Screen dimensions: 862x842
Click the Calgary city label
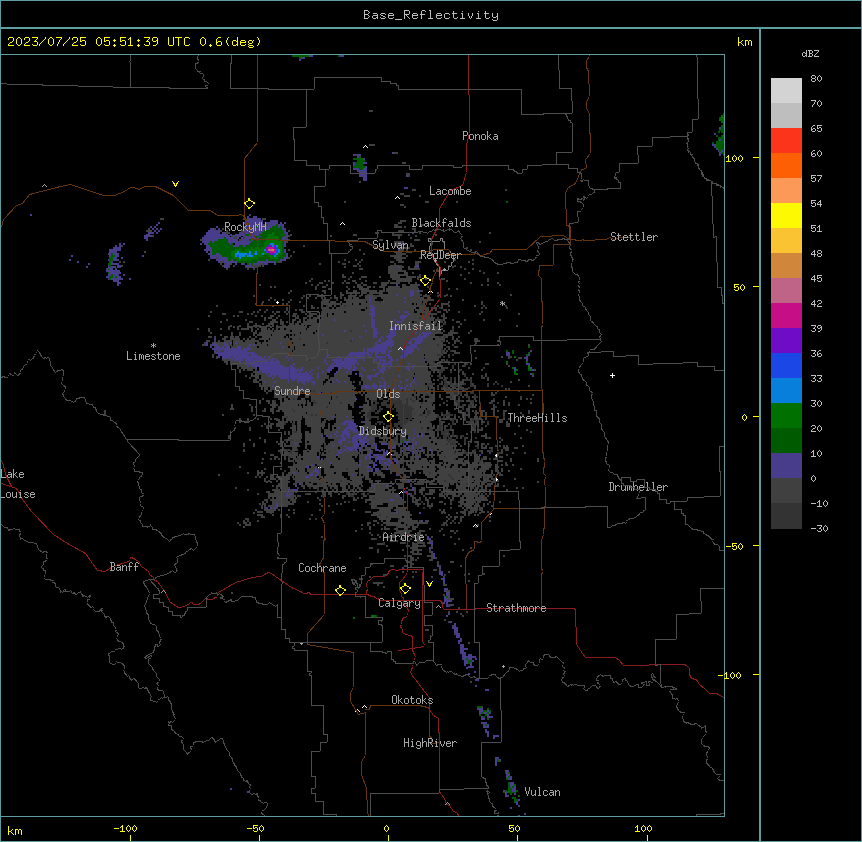pos(399,603)
